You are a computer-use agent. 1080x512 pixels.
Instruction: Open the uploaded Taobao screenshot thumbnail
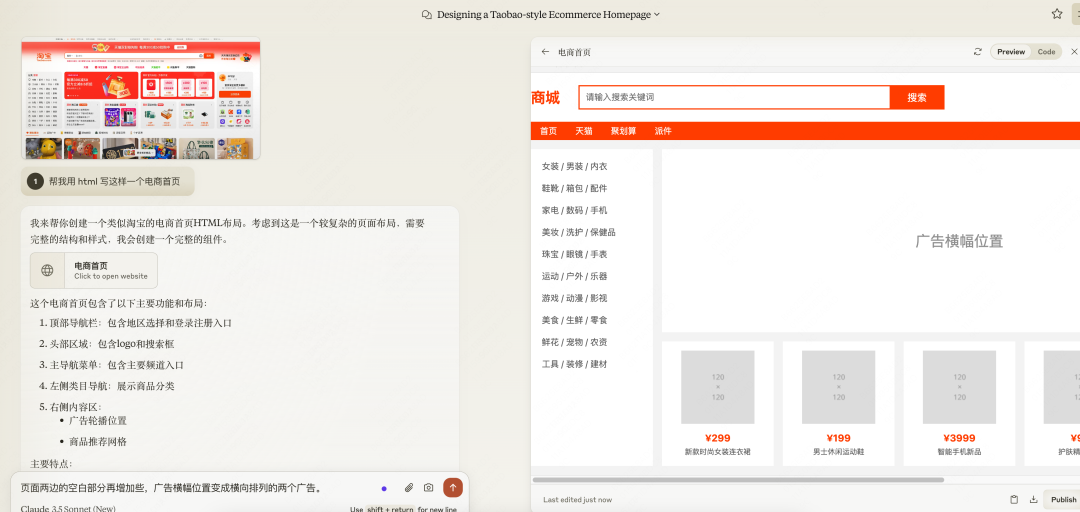141,98
